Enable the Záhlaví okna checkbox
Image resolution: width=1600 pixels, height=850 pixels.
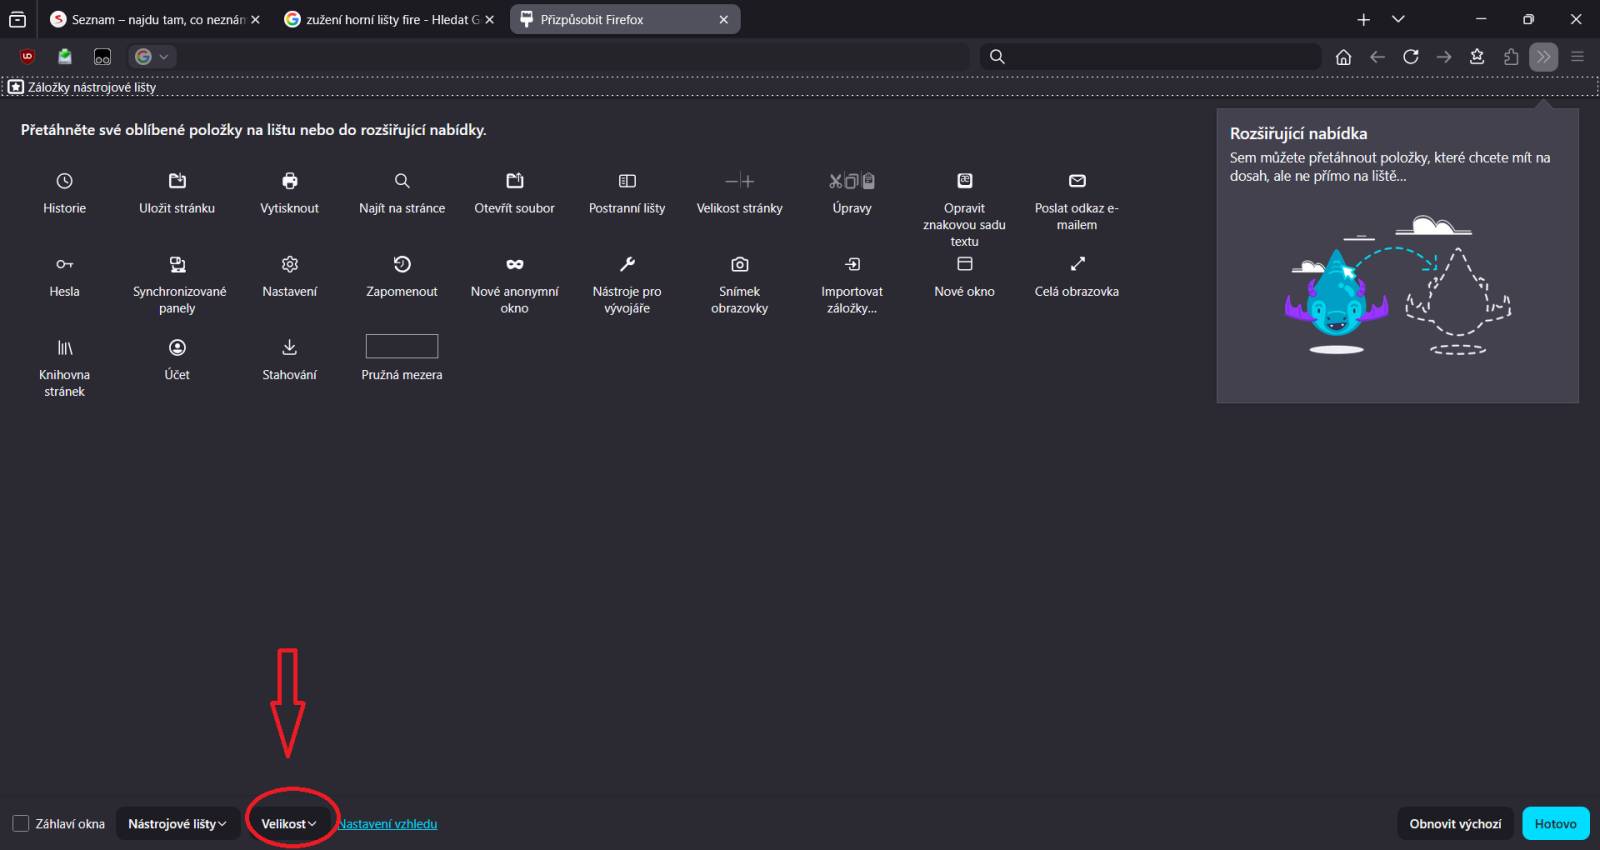tap(21, 824)
